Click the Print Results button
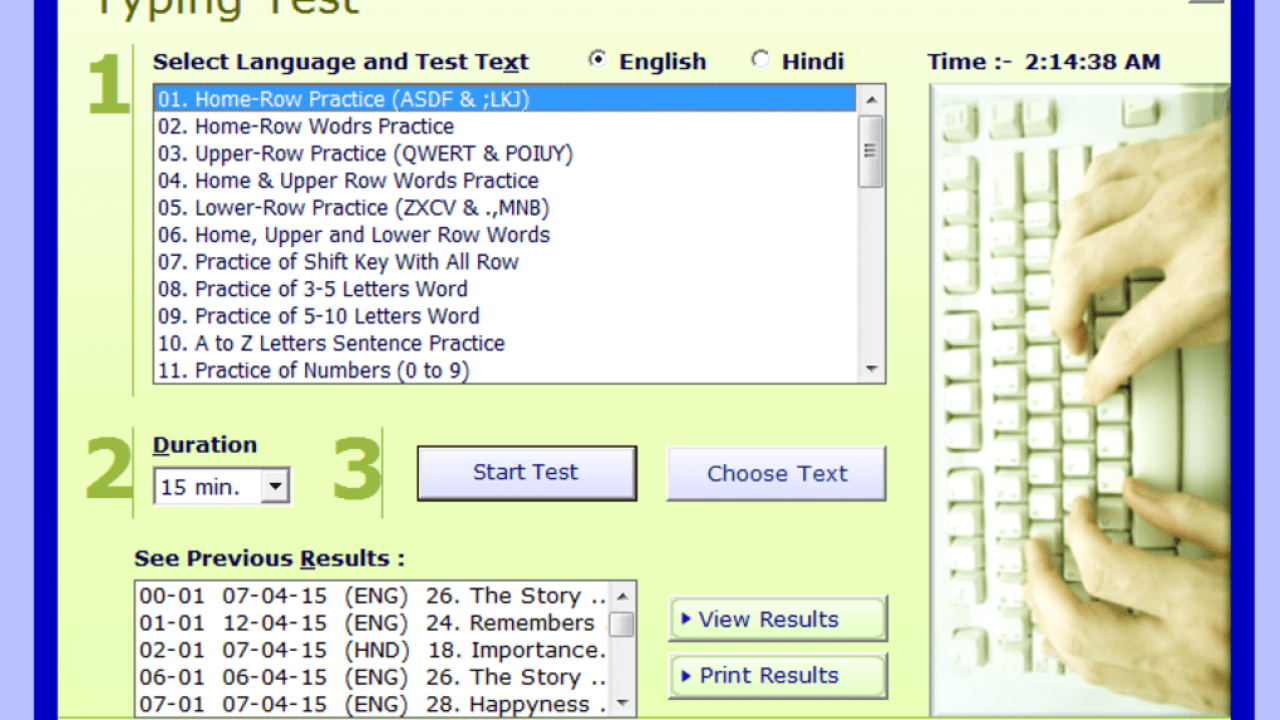 (777, 676)
